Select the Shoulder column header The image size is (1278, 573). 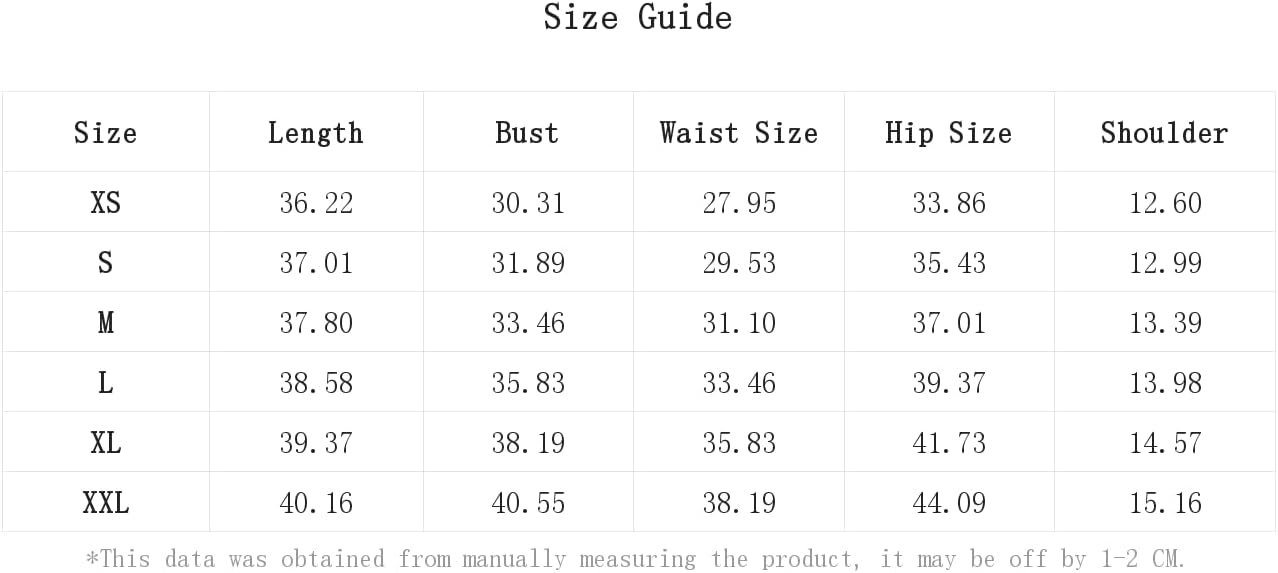tap(1165, 133)
